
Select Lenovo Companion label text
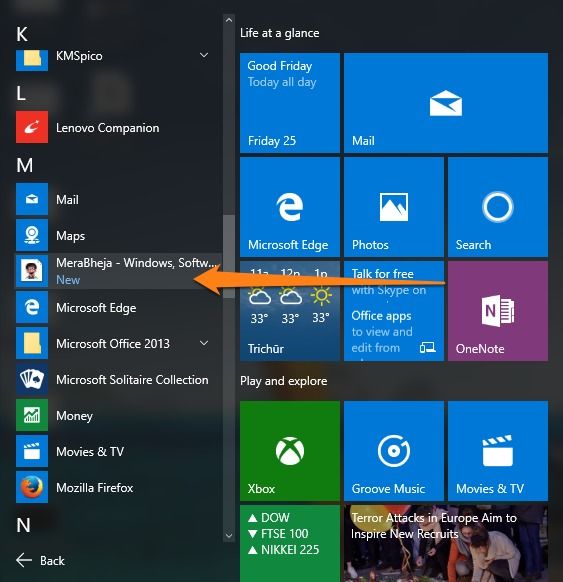pos(108,128)
